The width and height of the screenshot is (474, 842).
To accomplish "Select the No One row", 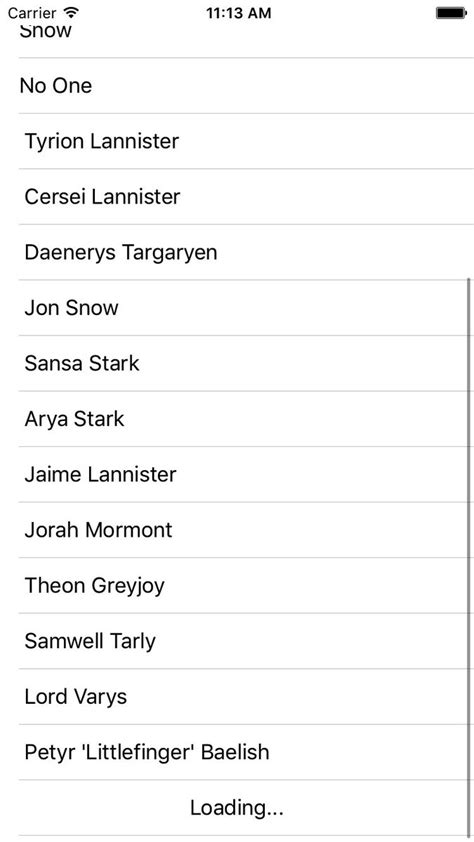I will click(x=237, y=86).
